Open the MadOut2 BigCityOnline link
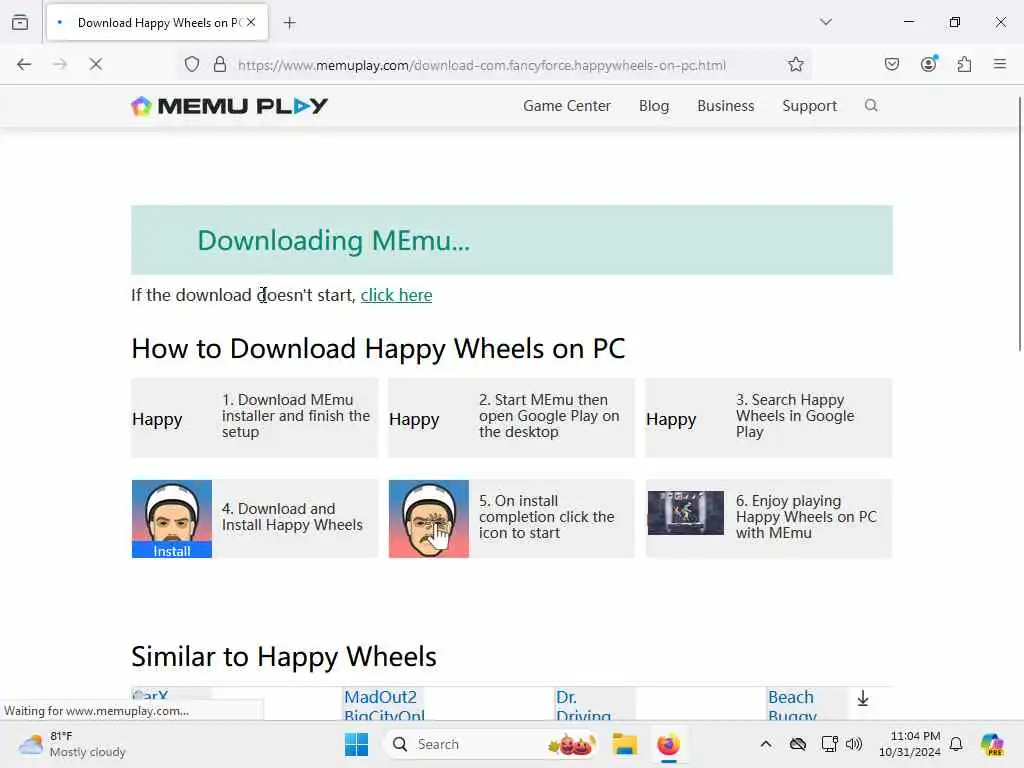 [384, 705]
